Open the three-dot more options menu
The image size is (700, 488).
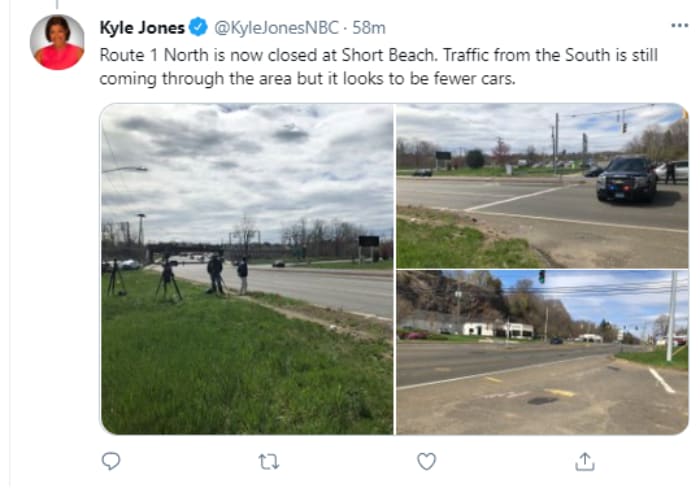click(x=679, y=24)
